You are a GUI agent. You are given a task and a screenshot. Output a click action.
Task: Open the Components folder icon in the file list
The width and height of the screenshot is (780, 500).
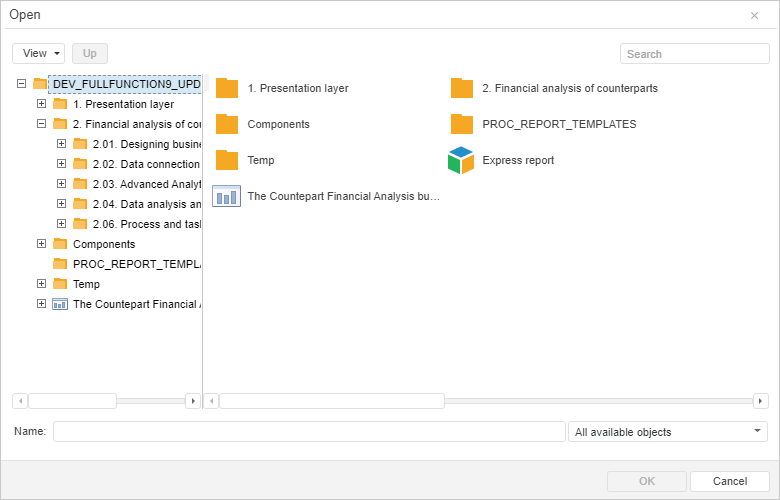227,124
